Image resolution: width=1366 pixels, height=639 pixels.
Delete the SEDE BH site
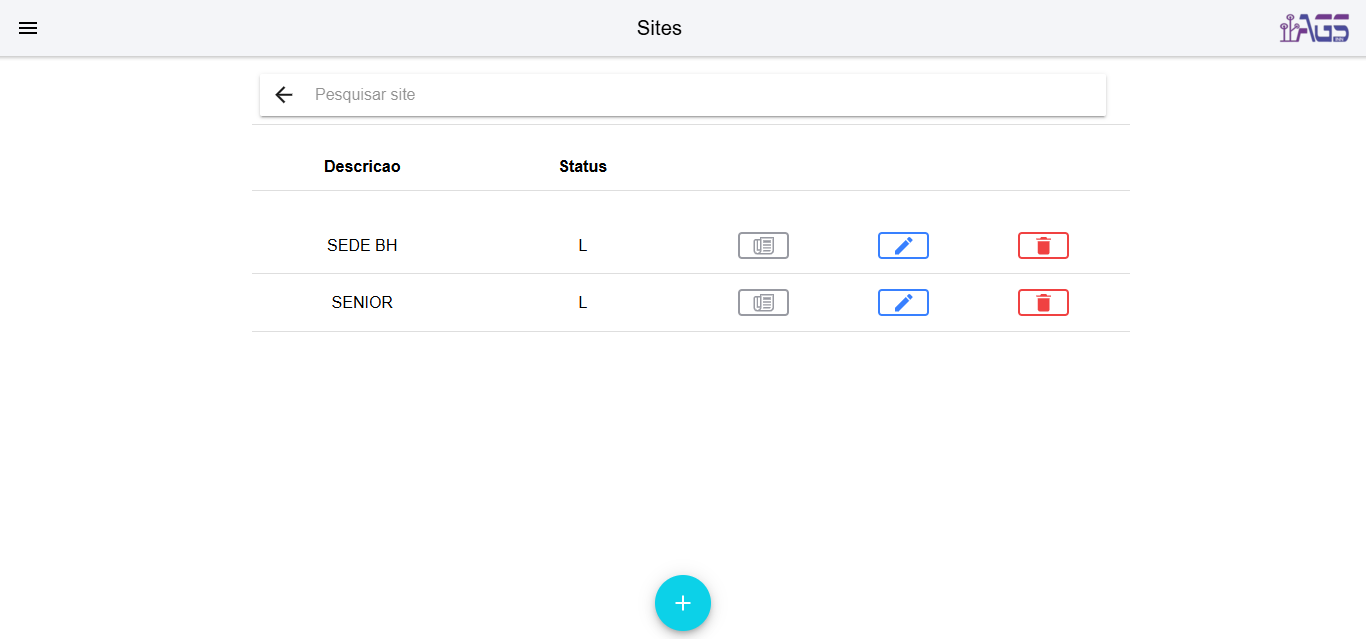(1043, 245)
